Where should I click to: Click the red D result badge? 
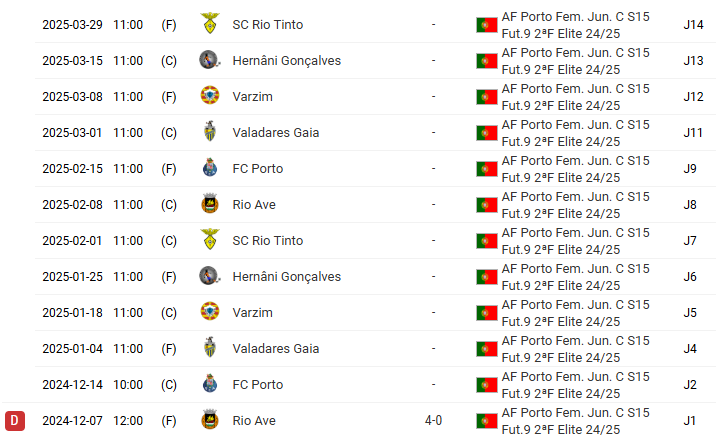click(15, 420)
